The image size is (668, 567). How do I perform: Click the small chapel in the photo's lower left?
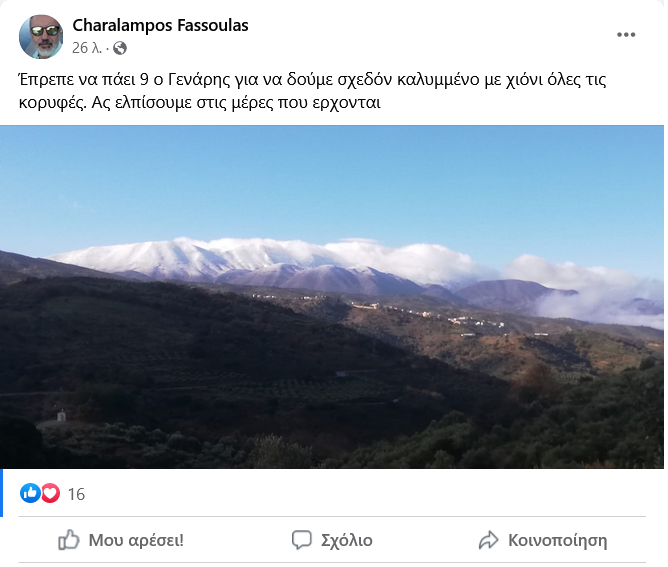pos(61,415)
